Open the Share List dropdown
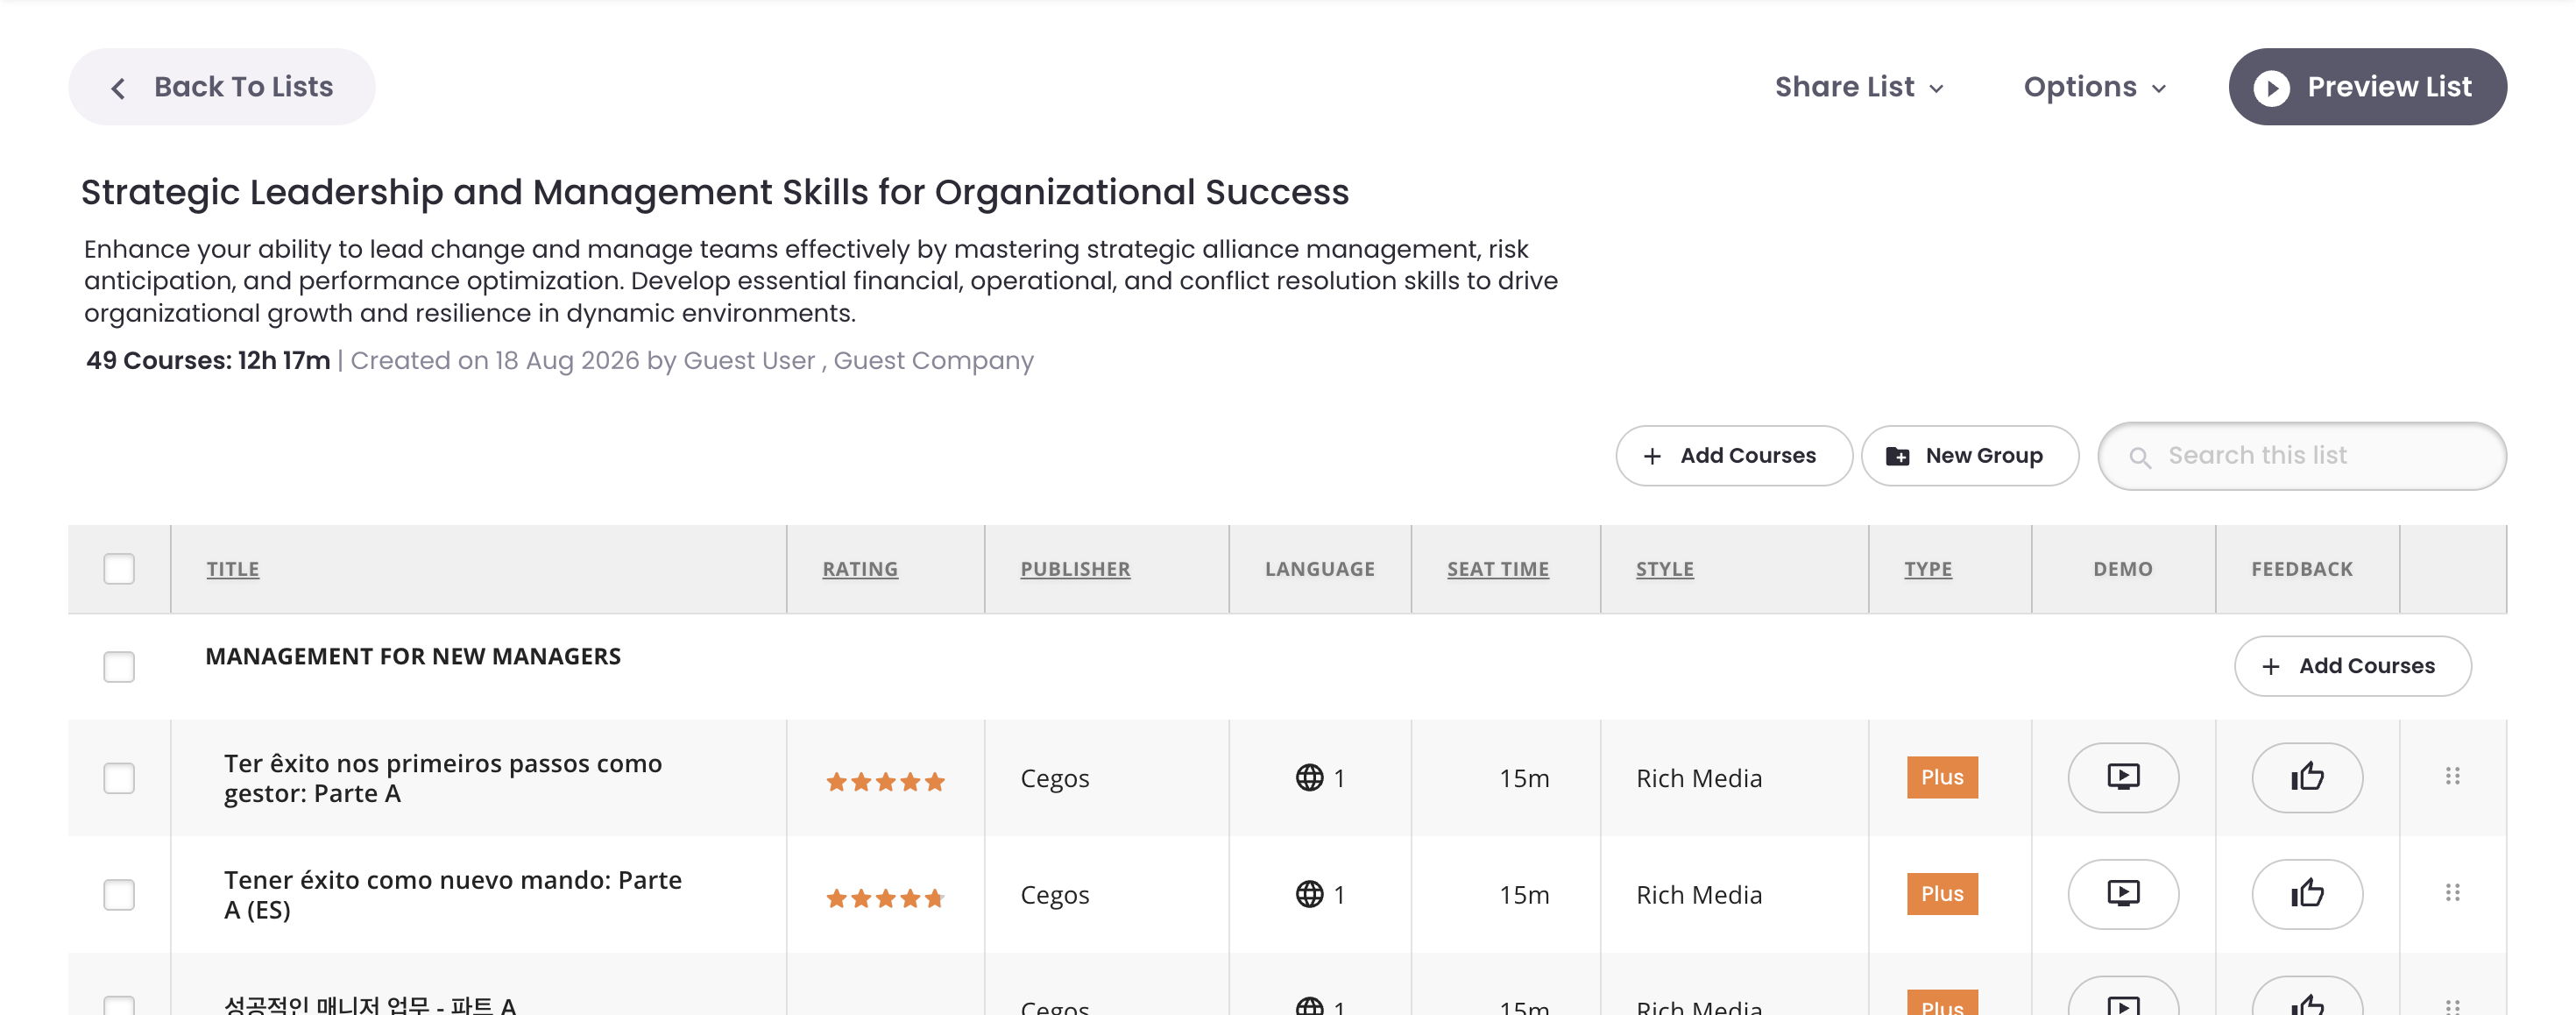 (1859, 87)
